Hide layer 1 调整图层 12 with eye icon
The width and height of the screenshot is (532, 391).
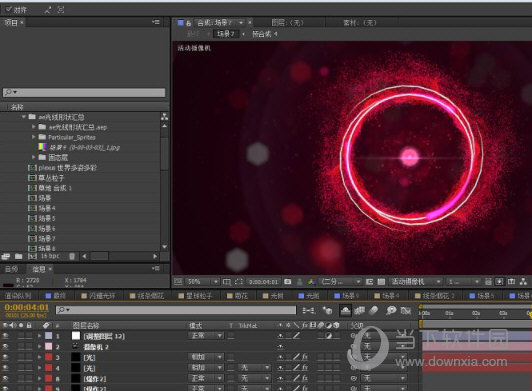pyautogui.click(x=5, y=336)
